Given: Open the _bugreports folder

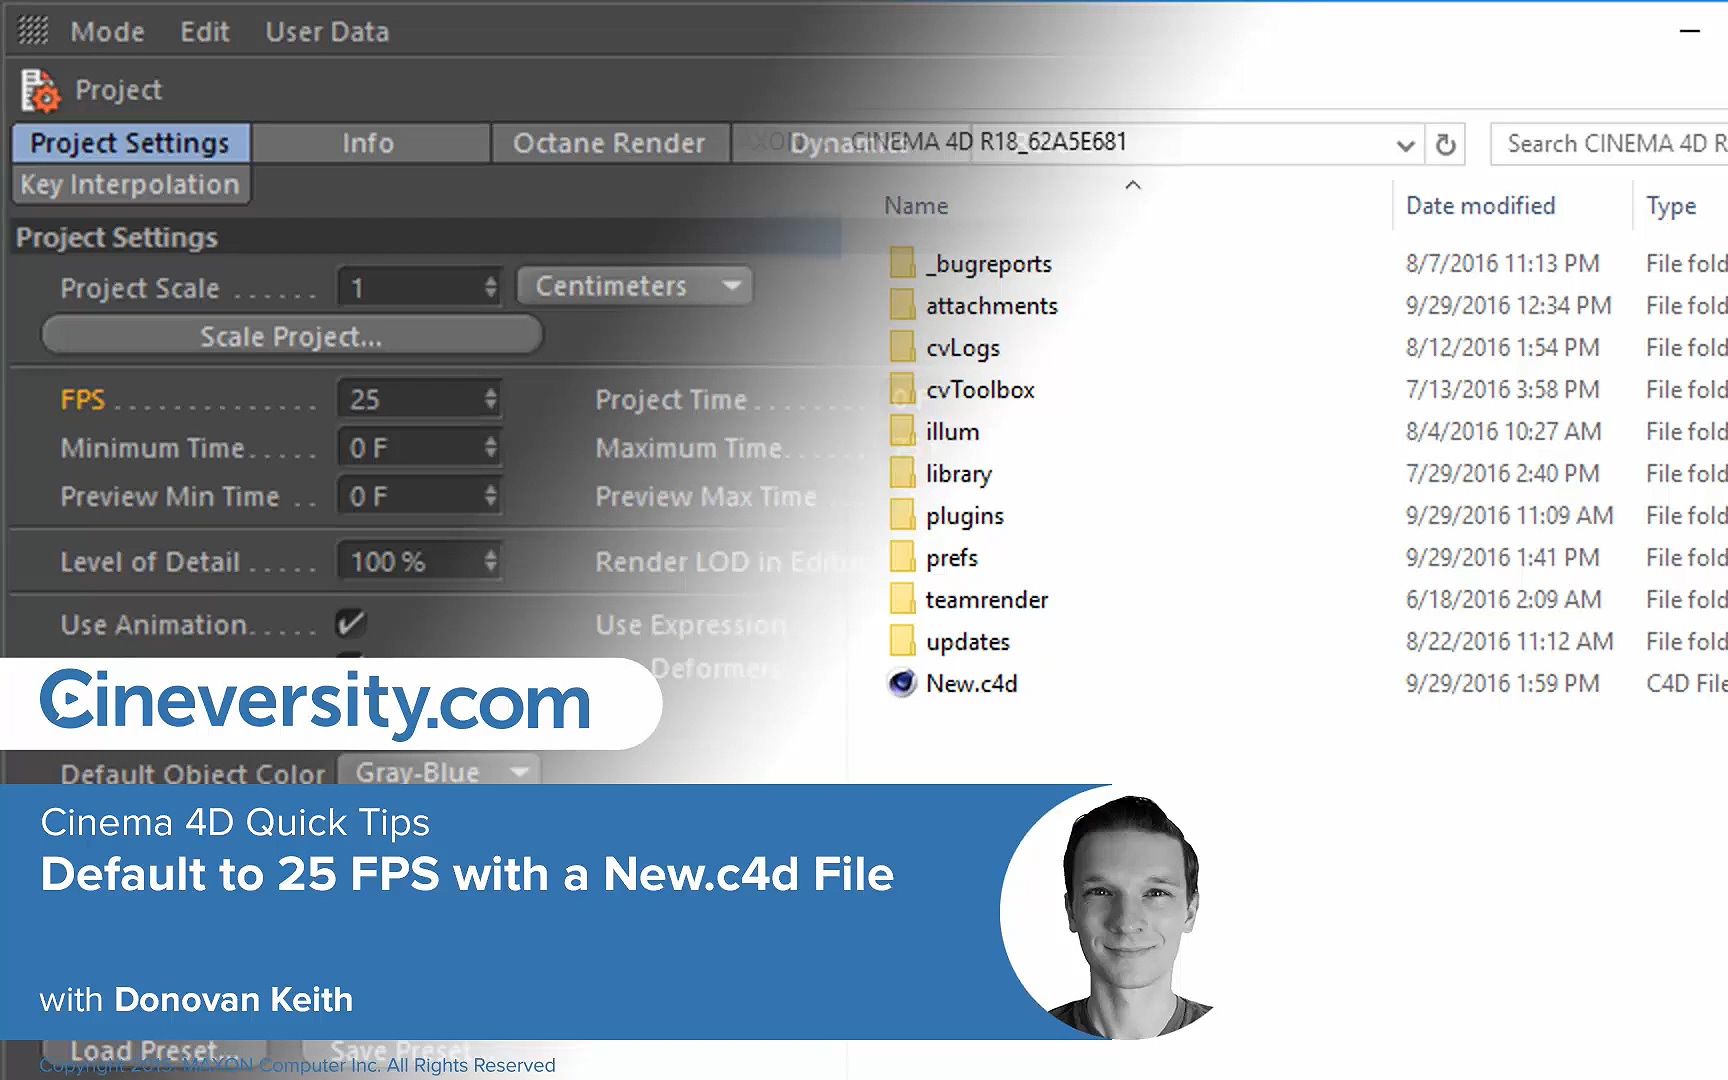Looking at the screenshot, I should 989,263.
